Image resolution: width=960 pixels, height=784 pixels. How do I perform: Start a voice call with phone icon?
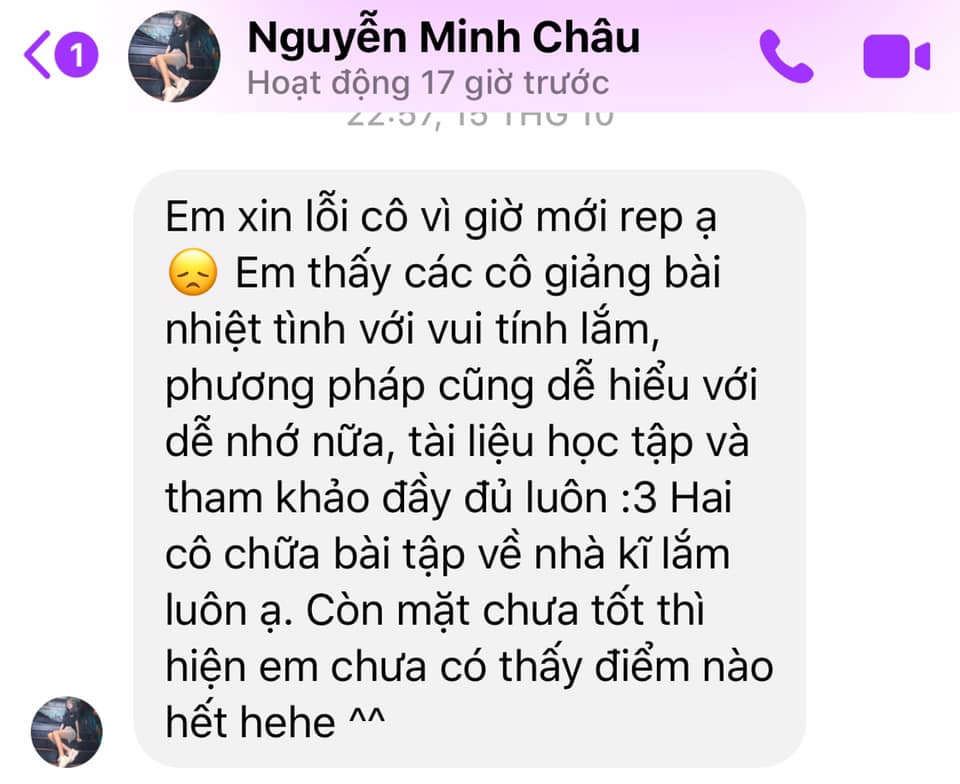click(x=786, y=56)
